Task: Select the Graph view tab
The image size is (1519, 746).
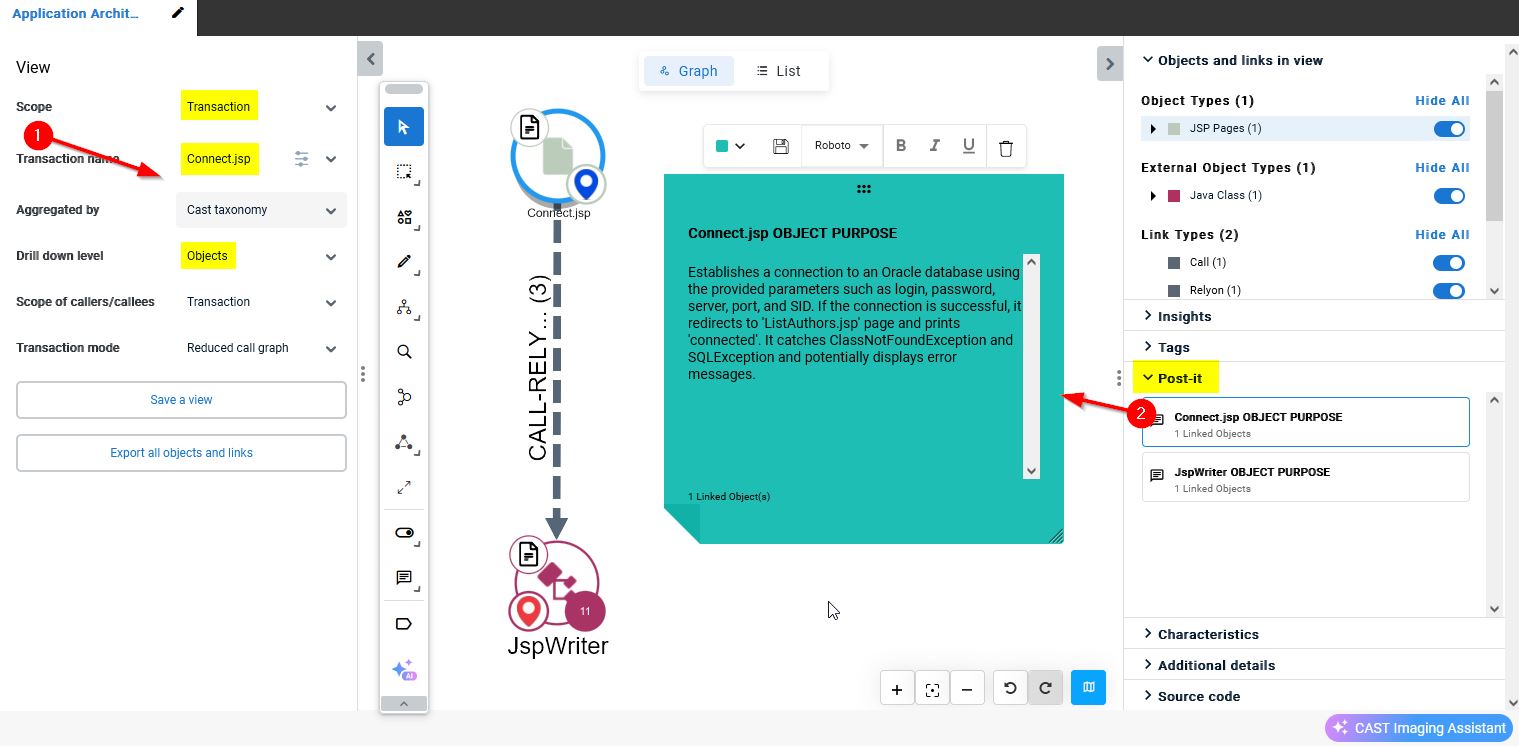Action: point(688,71)
